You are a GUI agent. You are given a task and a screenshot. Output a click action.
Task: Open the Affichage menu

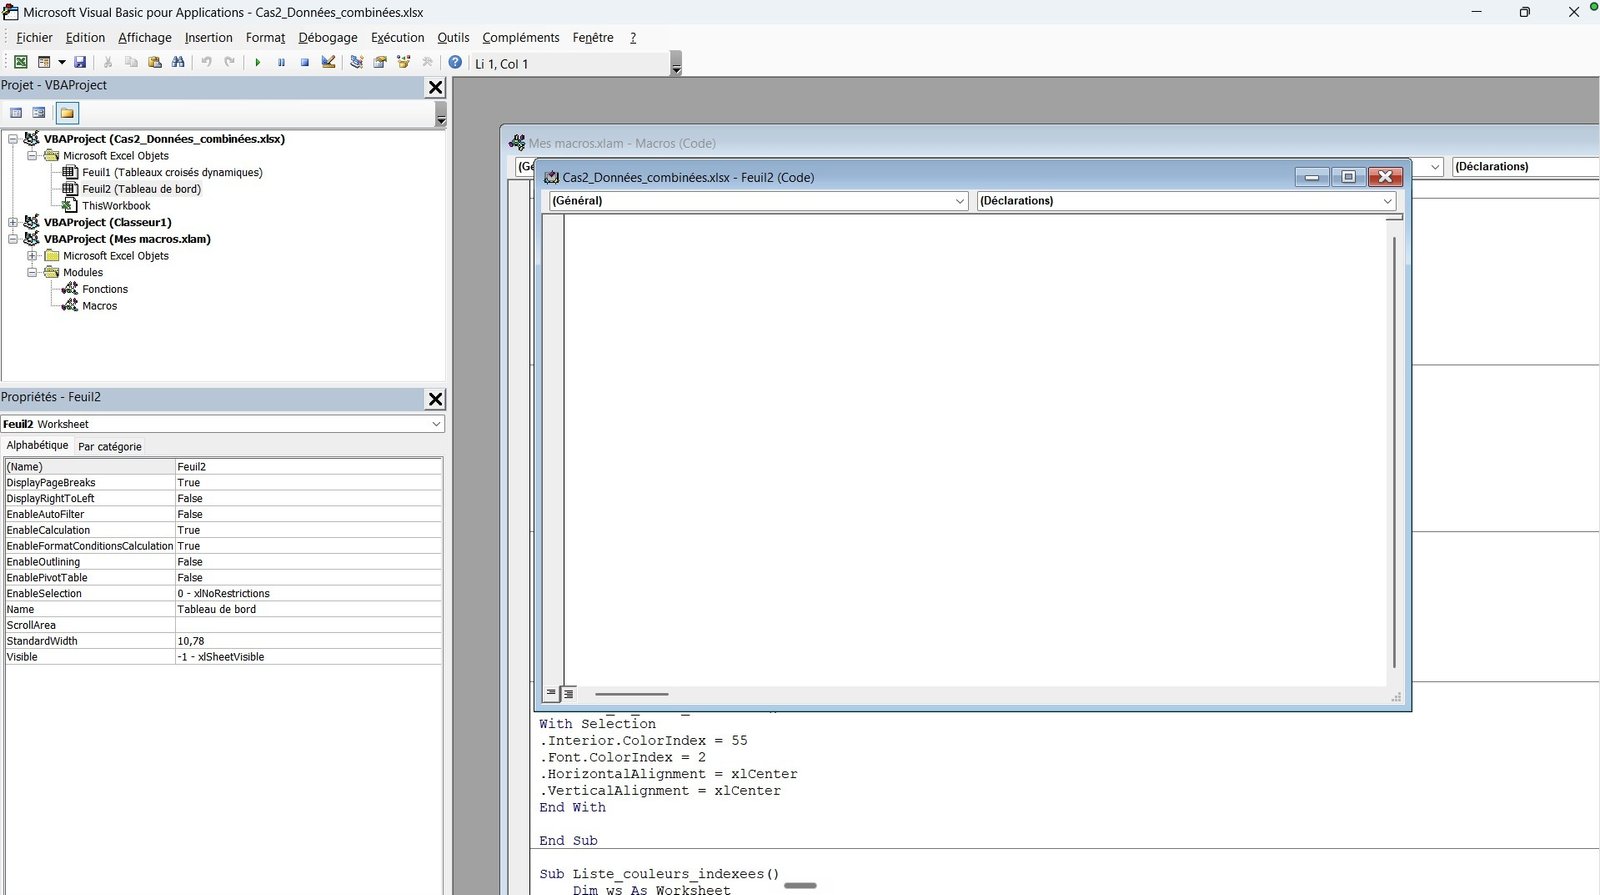pos(145,37)
